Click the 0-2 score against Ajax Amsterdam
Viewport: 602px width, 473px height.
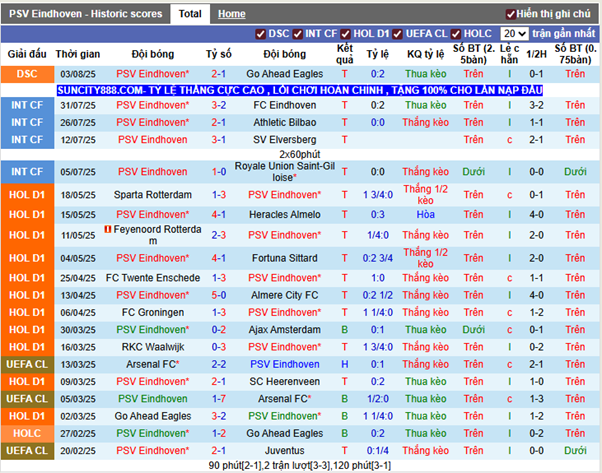[219, 330]
